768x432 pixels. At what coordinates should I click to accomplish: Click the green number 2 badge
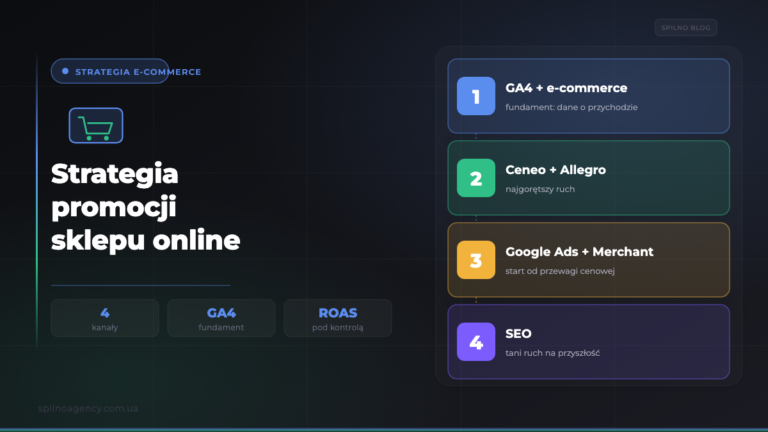(476, 178)
